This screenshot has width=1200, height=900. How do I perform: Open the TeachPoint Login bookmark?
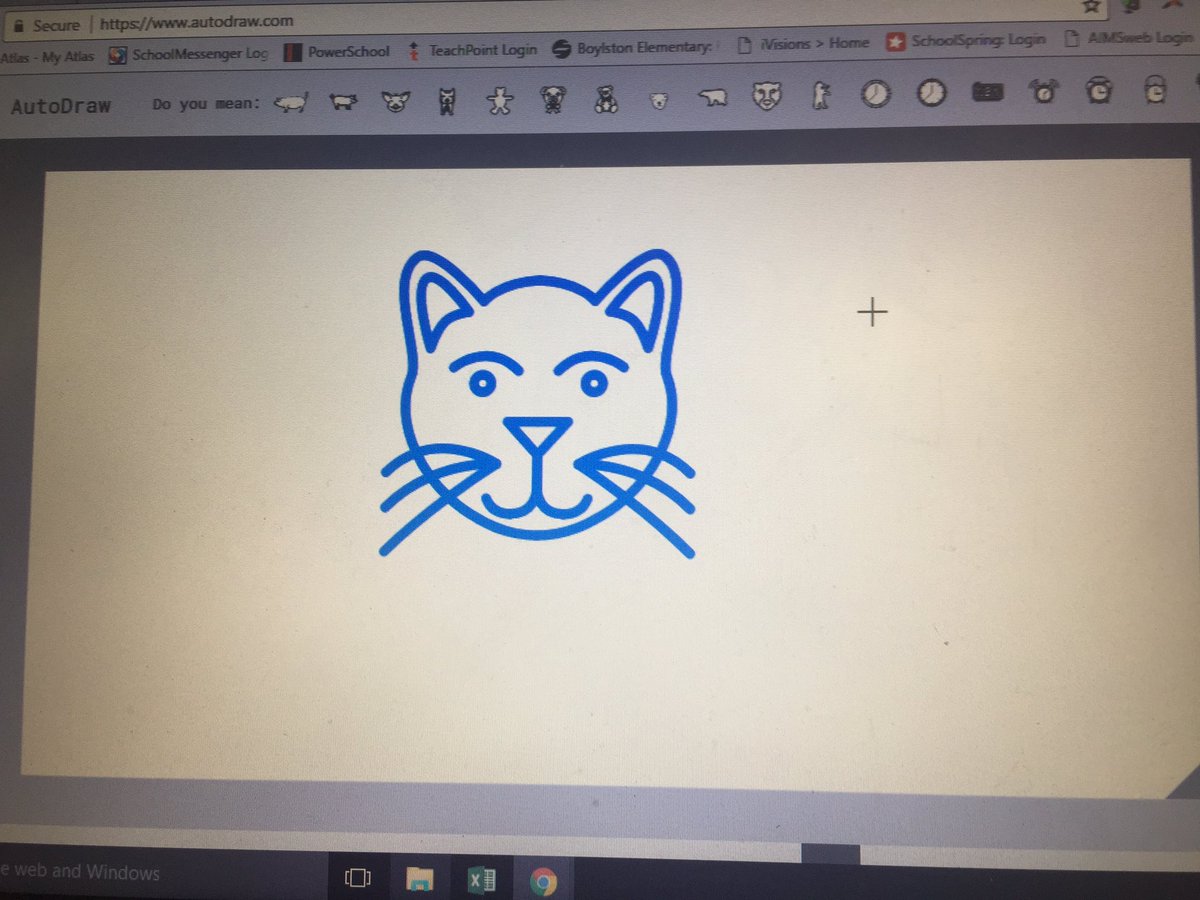(x=472, y=49)
